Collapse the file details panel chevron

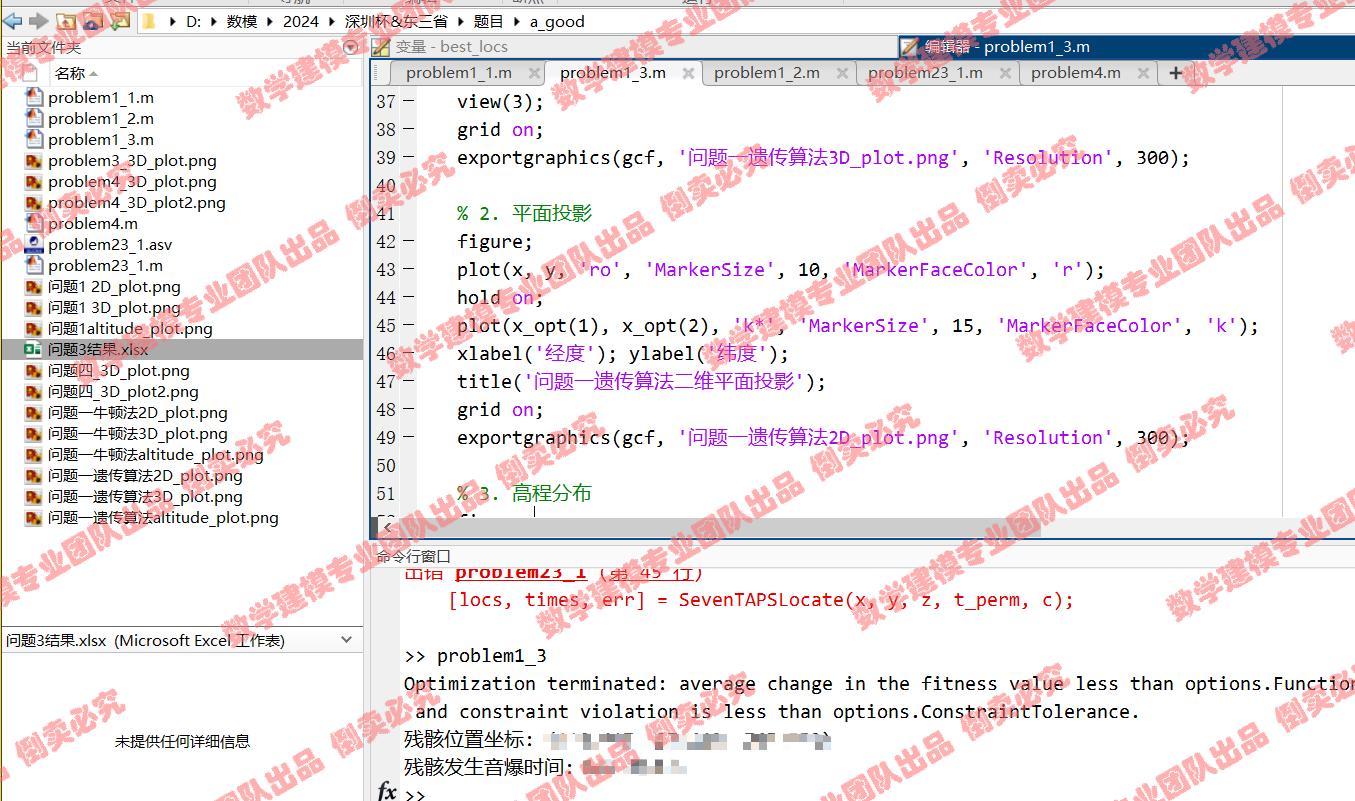(347, 640)
